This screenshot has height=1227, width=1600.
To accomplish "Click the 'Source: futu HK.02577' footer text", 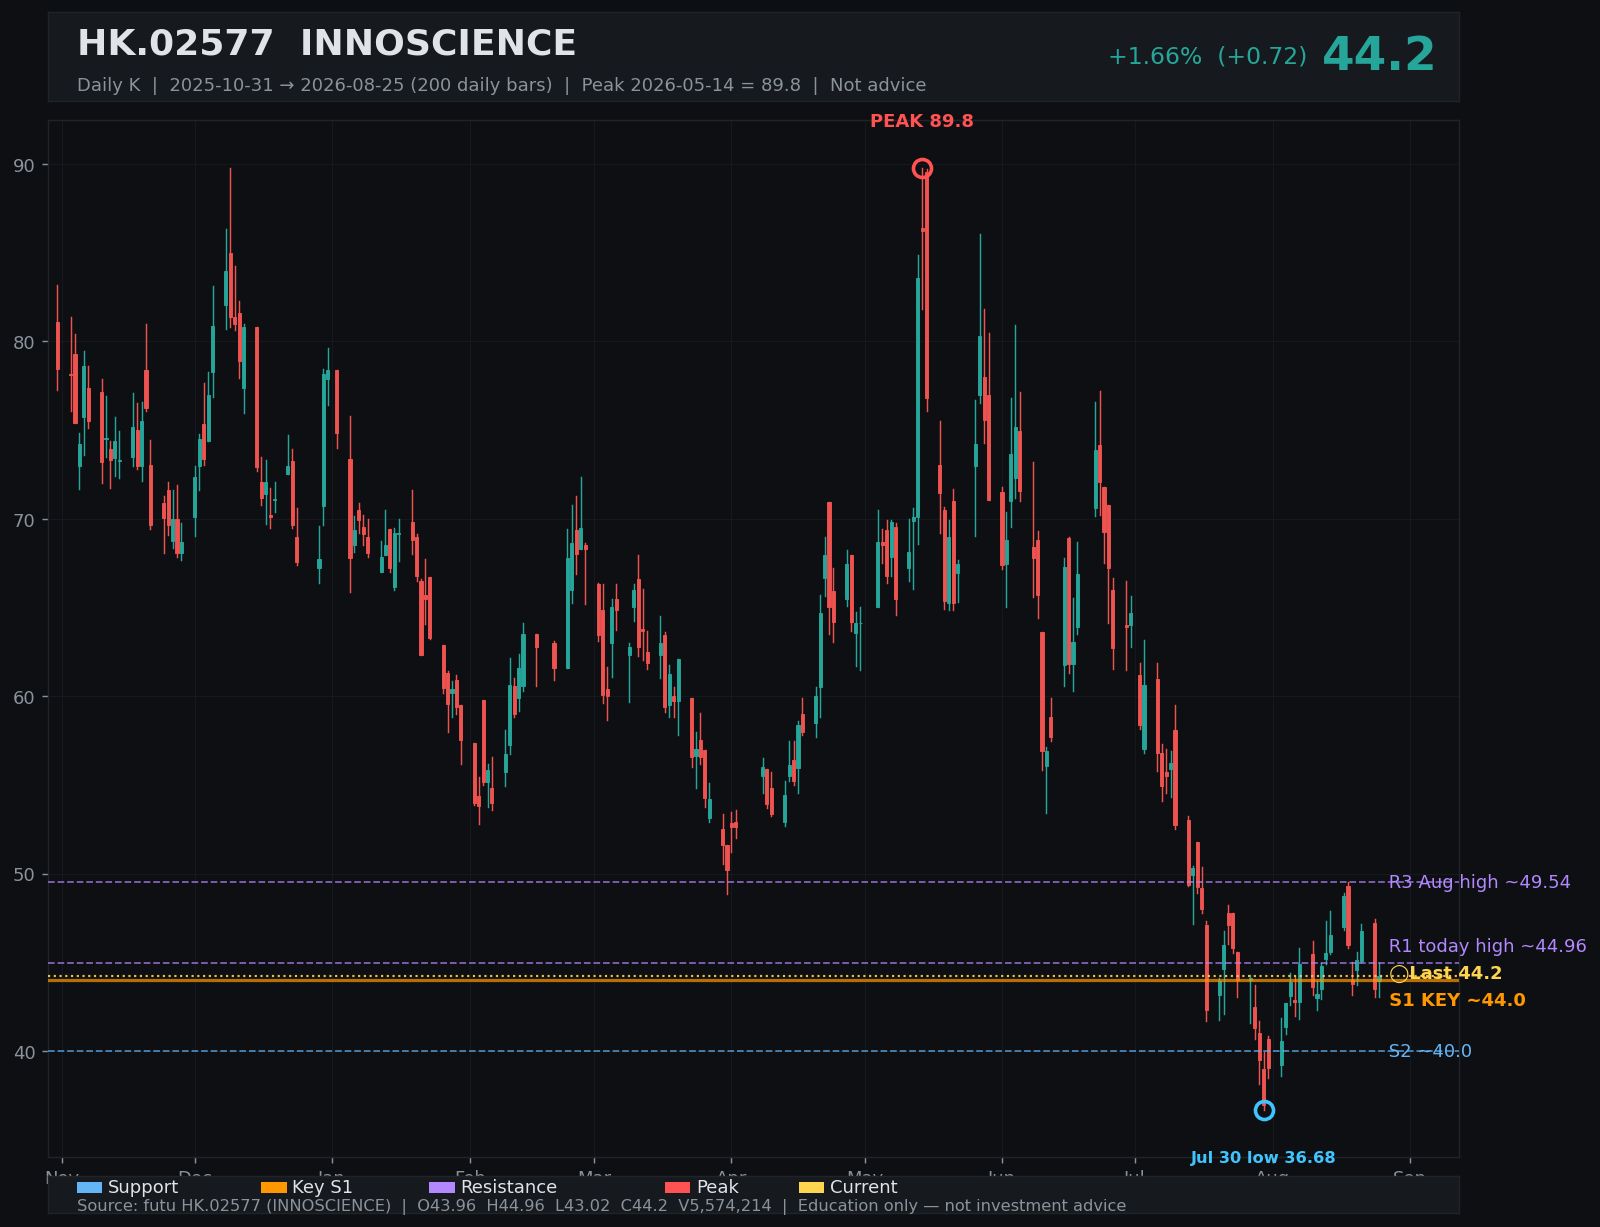I will point(601,1206).
